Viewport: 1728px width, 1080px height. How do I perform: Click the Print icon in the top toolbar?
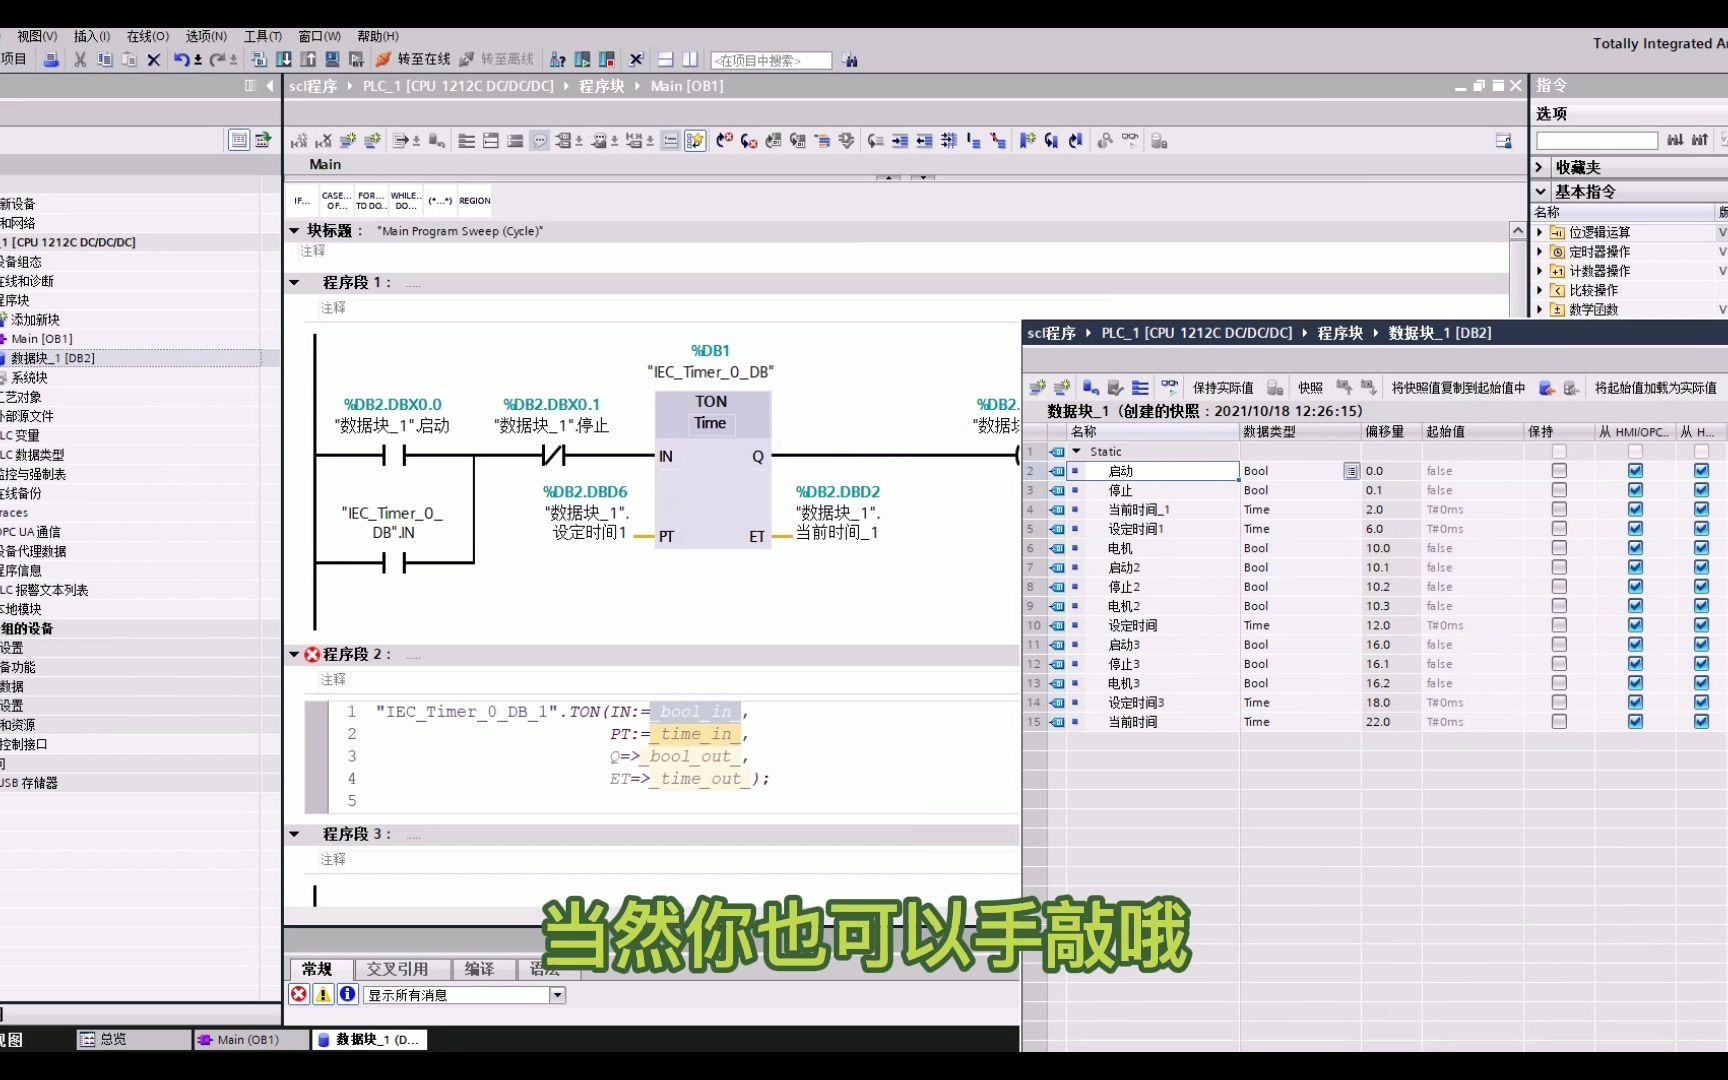tap(50, 59)
